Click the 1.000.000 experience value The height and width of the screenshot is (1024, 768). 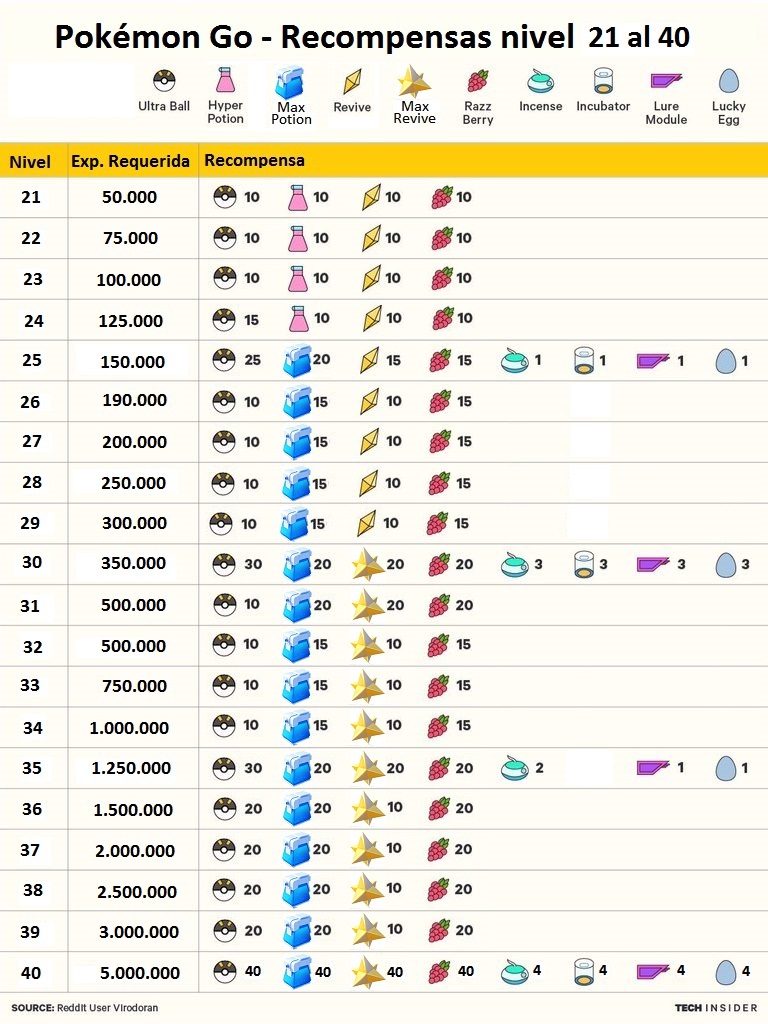129,728
